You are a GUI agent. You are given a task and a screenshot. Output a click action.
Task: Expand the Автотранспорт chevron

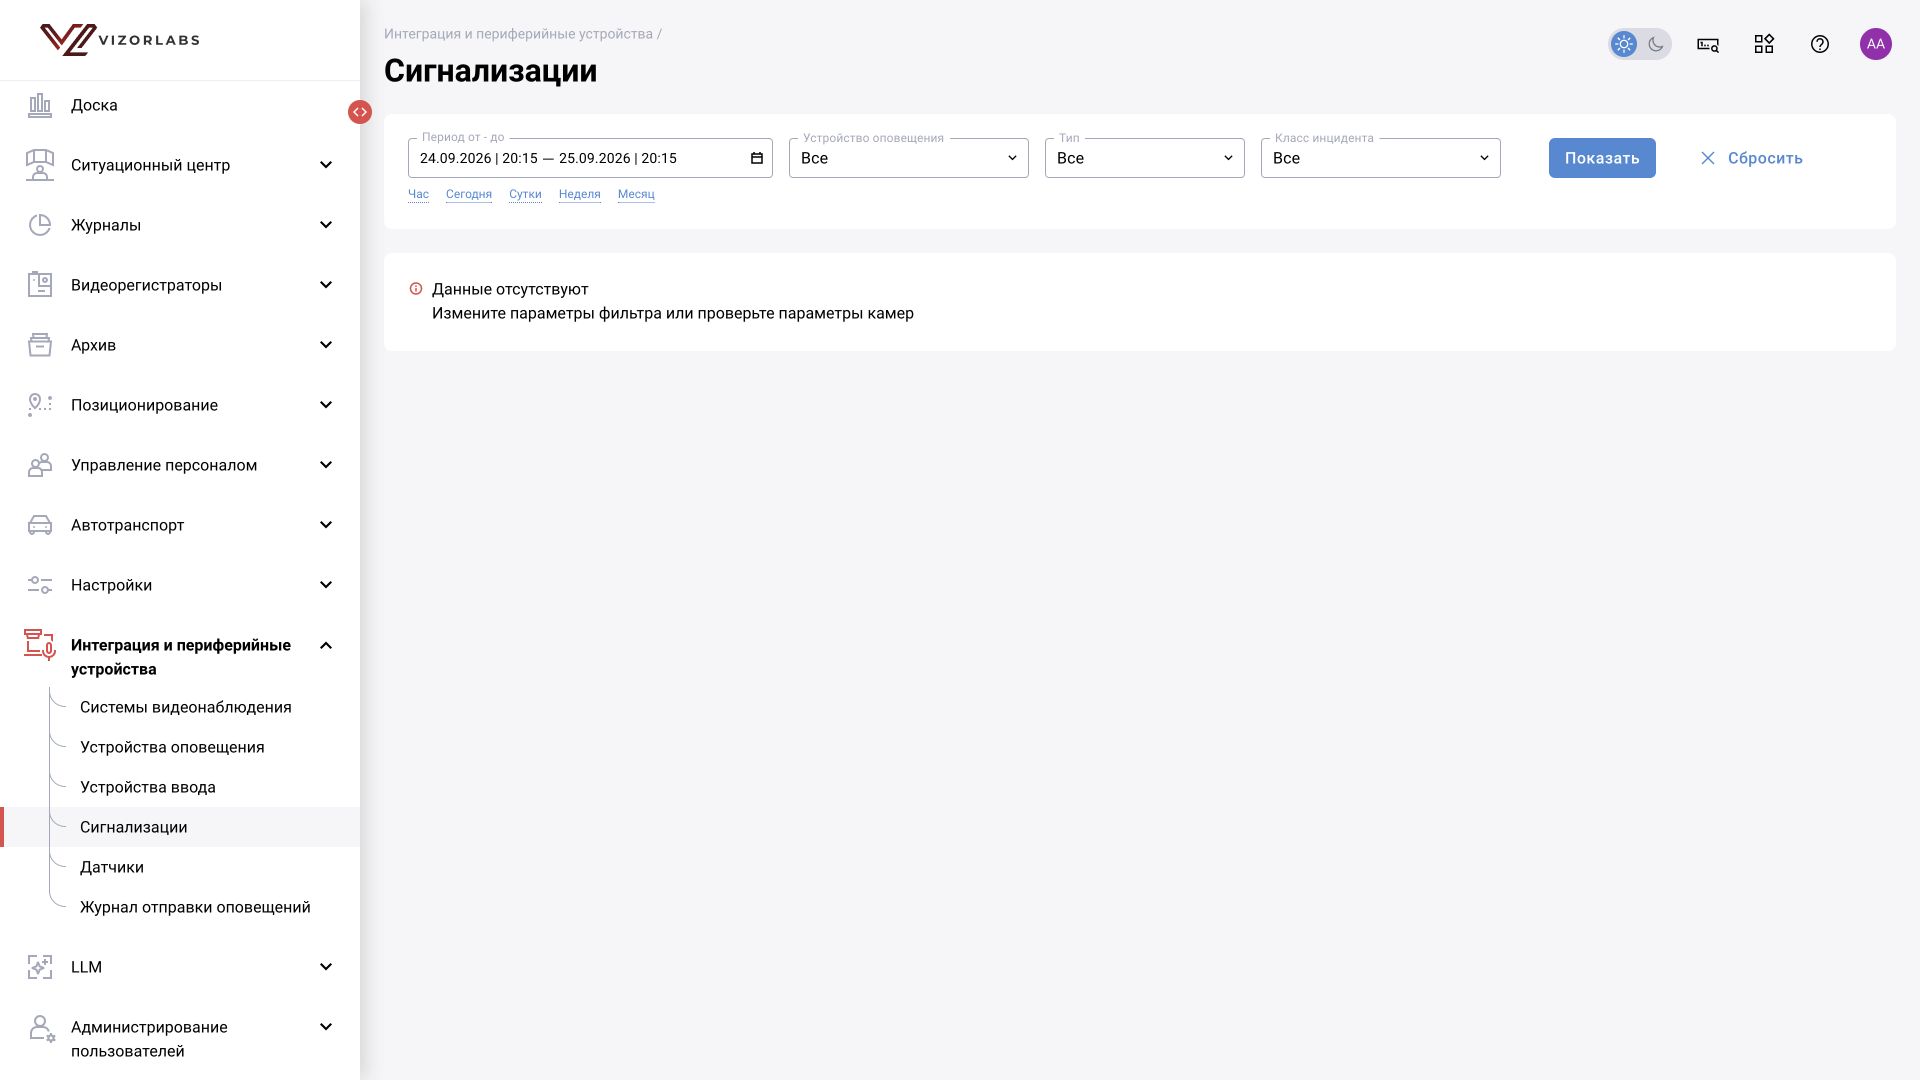tap(326, 525)
